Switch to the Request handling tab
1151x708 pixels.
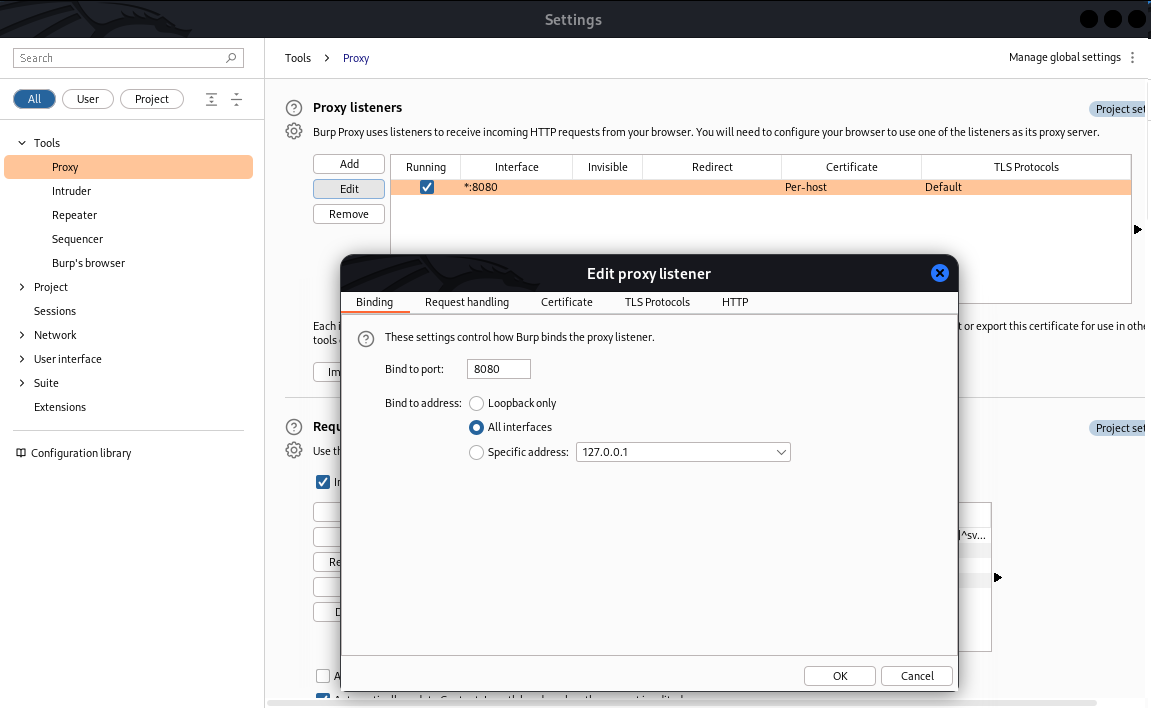(466, 302)
